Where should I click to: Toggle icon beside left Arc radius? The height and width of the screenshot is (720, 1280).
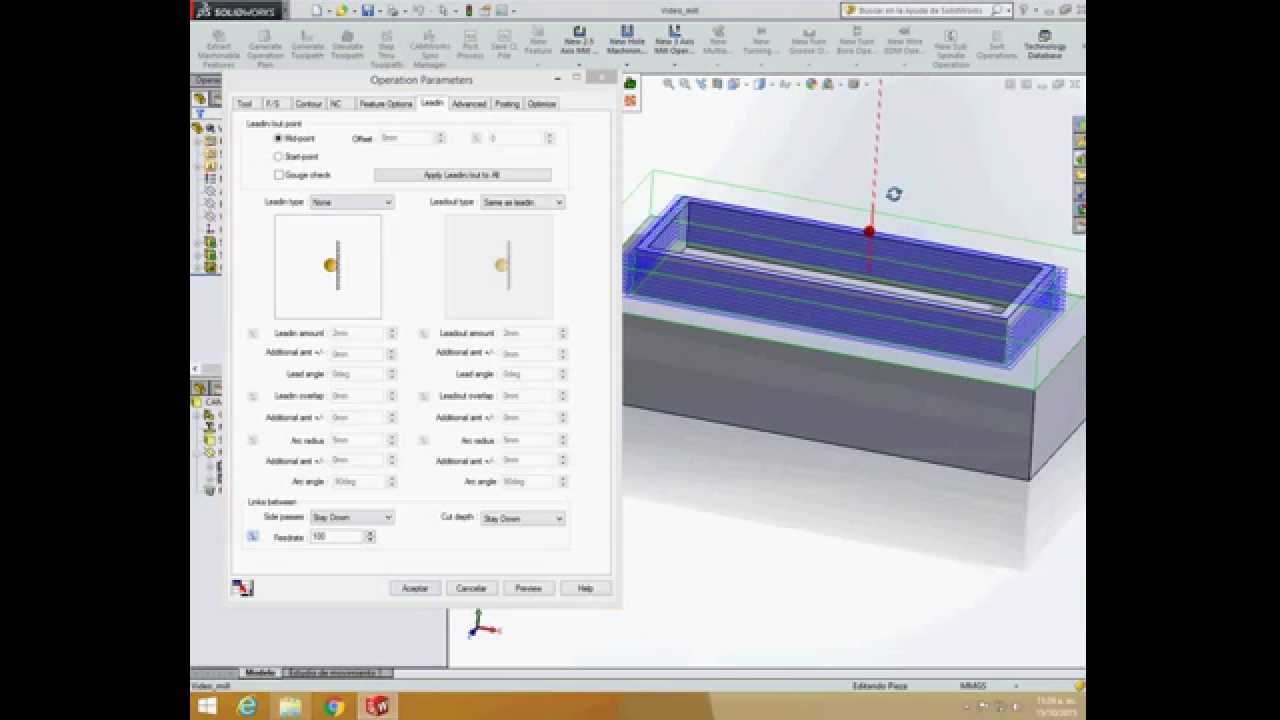[x=253, y=440]
